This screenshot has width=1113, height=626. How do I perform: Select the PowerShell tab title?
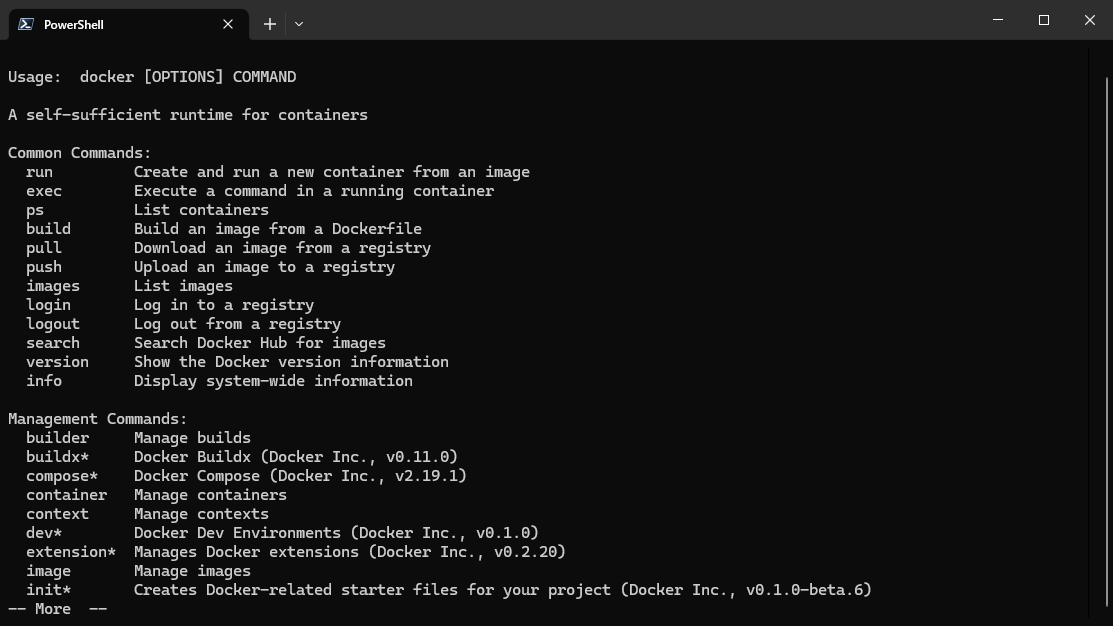pyautogui.click(x=74, y=24)
